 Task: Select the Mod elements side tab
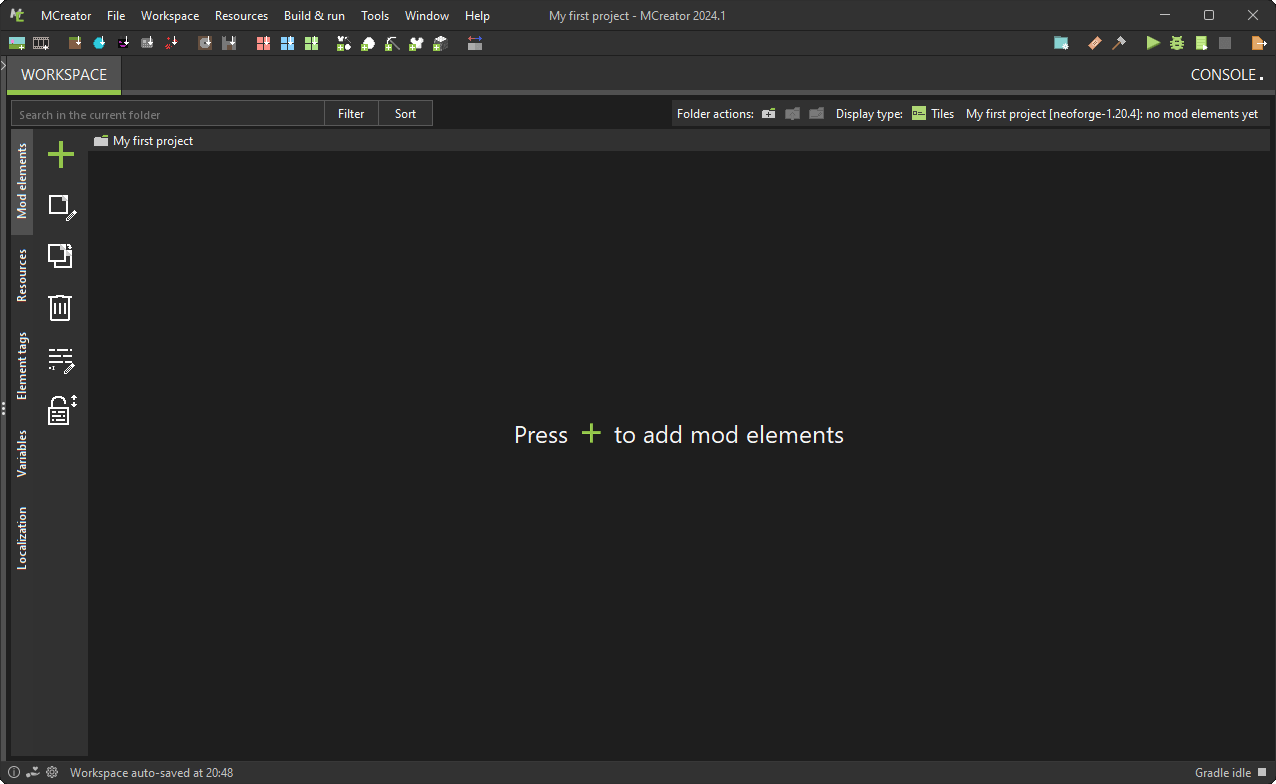click(x=22, y=181)
